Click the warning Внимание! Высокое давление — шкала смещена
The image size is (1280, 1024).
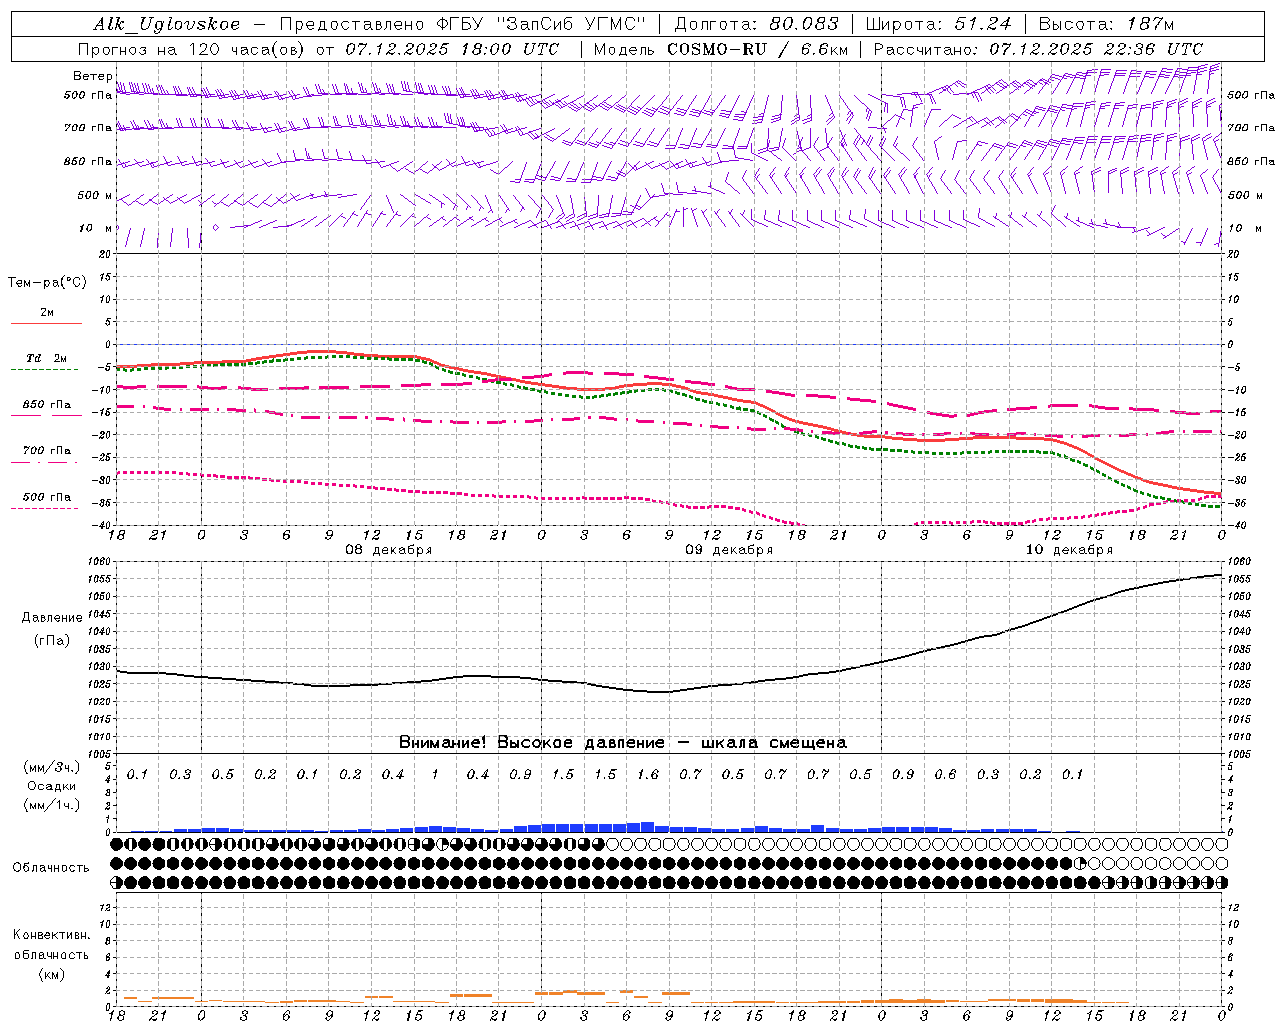623,742
